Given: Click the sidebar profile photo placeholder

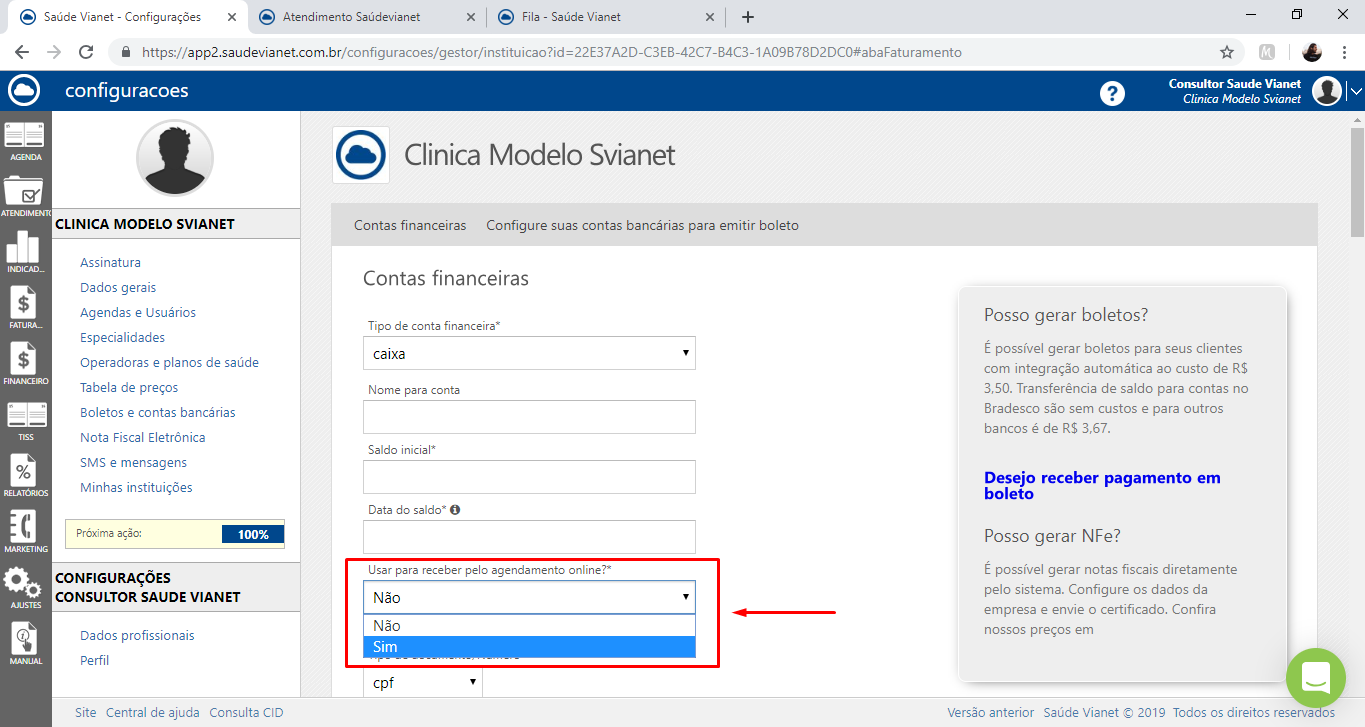Looking at the screenshot, I should click(x=175, y=158).
